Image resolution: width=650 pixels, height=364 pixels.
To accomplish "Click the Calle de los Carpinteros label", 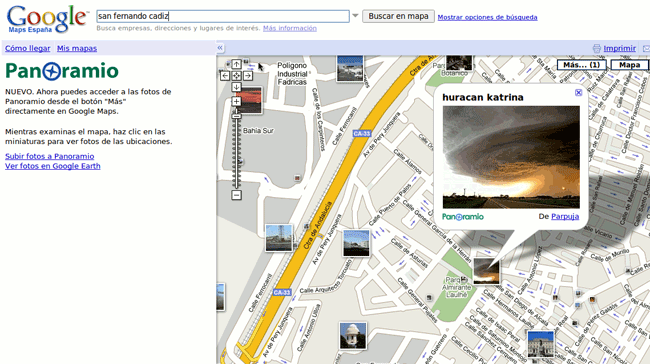I will click(320, 119).
